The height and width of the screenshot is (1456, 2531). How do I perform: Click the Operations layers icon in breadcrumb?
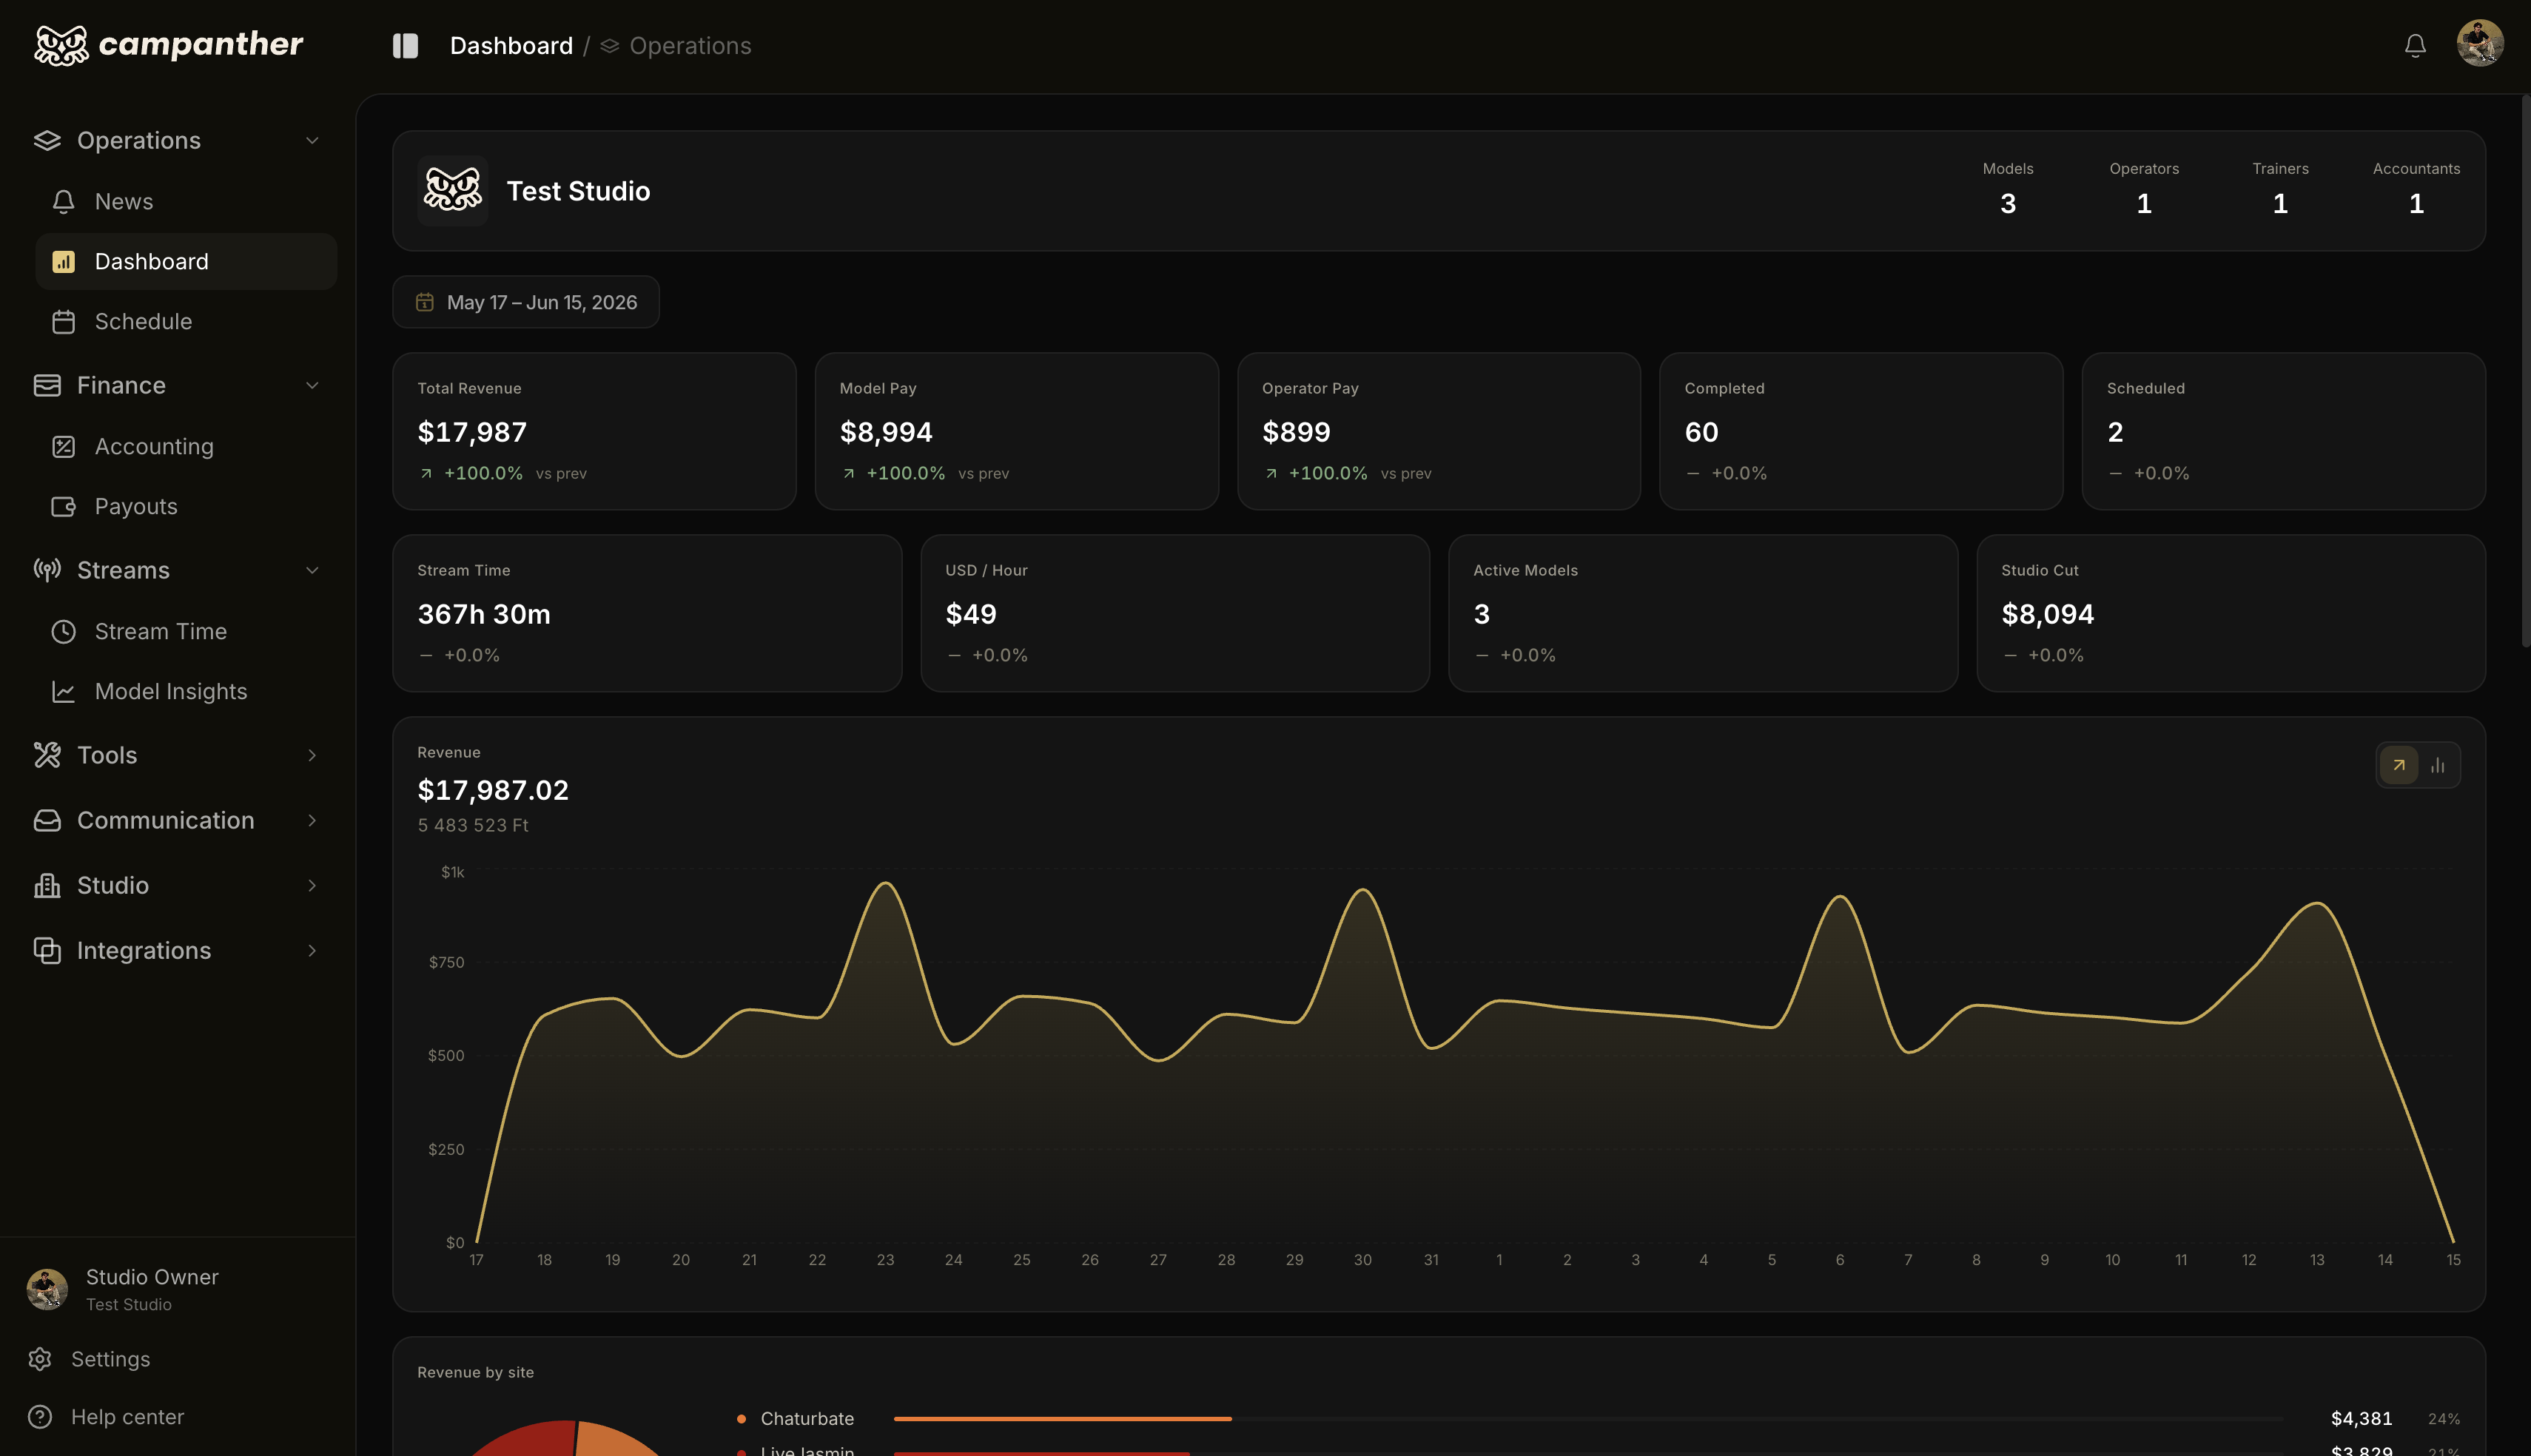click(610, 46)
